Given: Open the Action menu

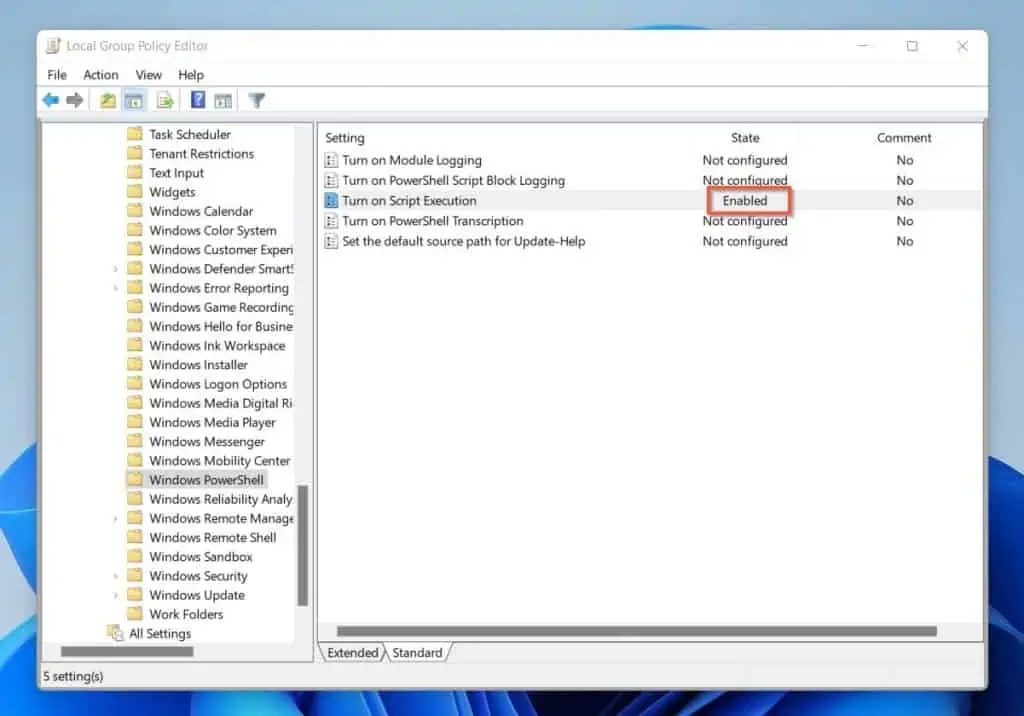Looking at the screenshot, I should tap(101, 74).
